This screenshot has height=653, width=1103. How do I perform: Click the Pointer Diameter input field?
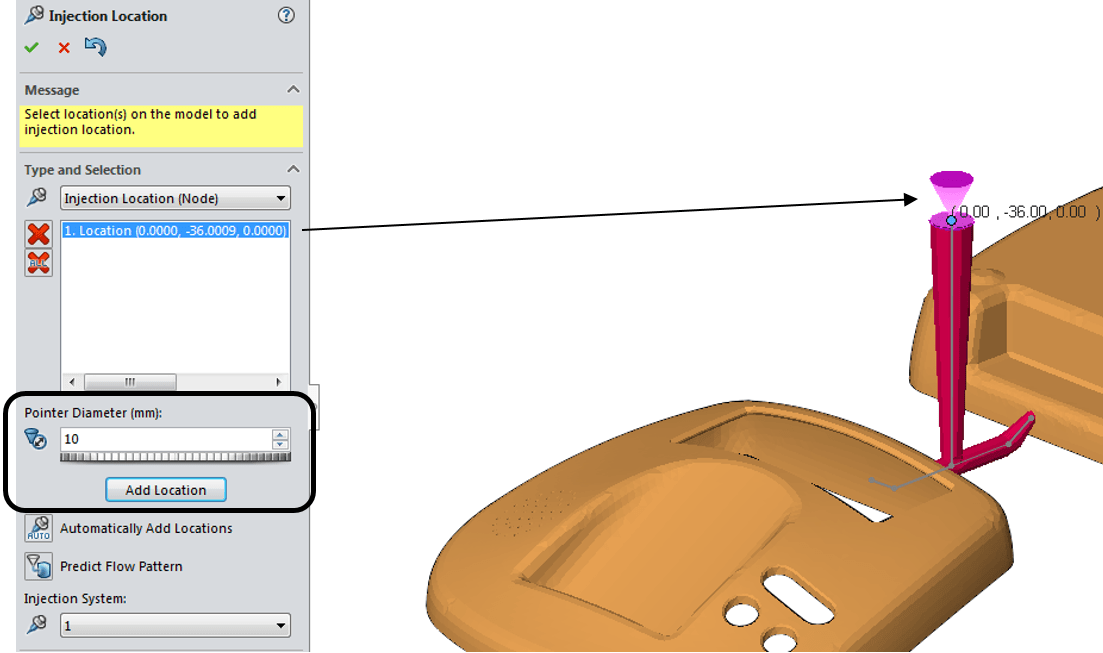tap(165, 439)
